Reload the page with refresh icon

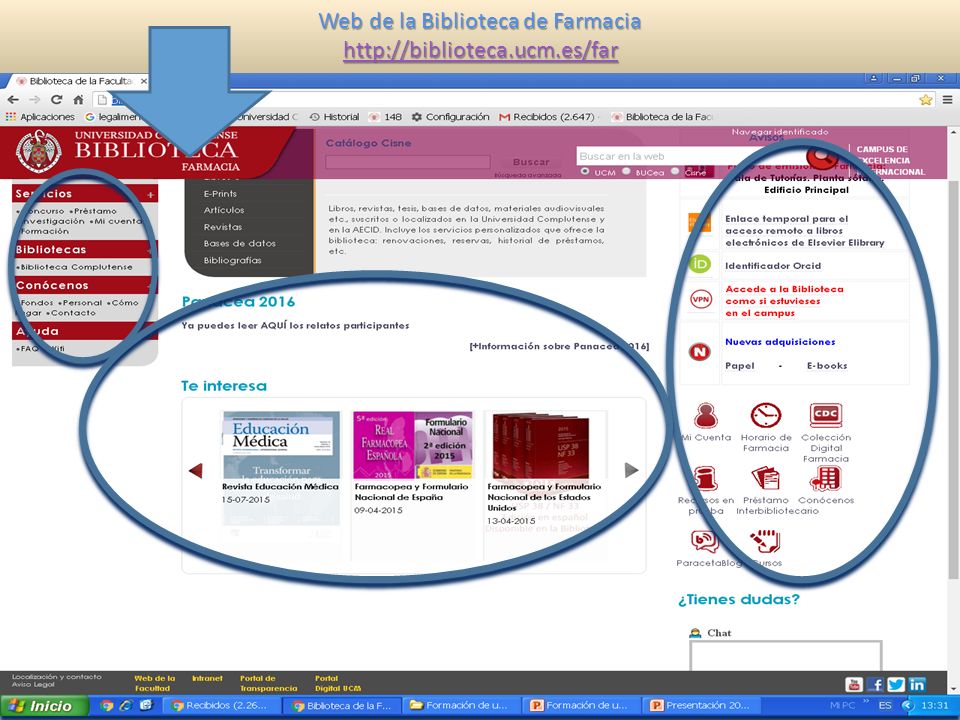tap(56, 99)
